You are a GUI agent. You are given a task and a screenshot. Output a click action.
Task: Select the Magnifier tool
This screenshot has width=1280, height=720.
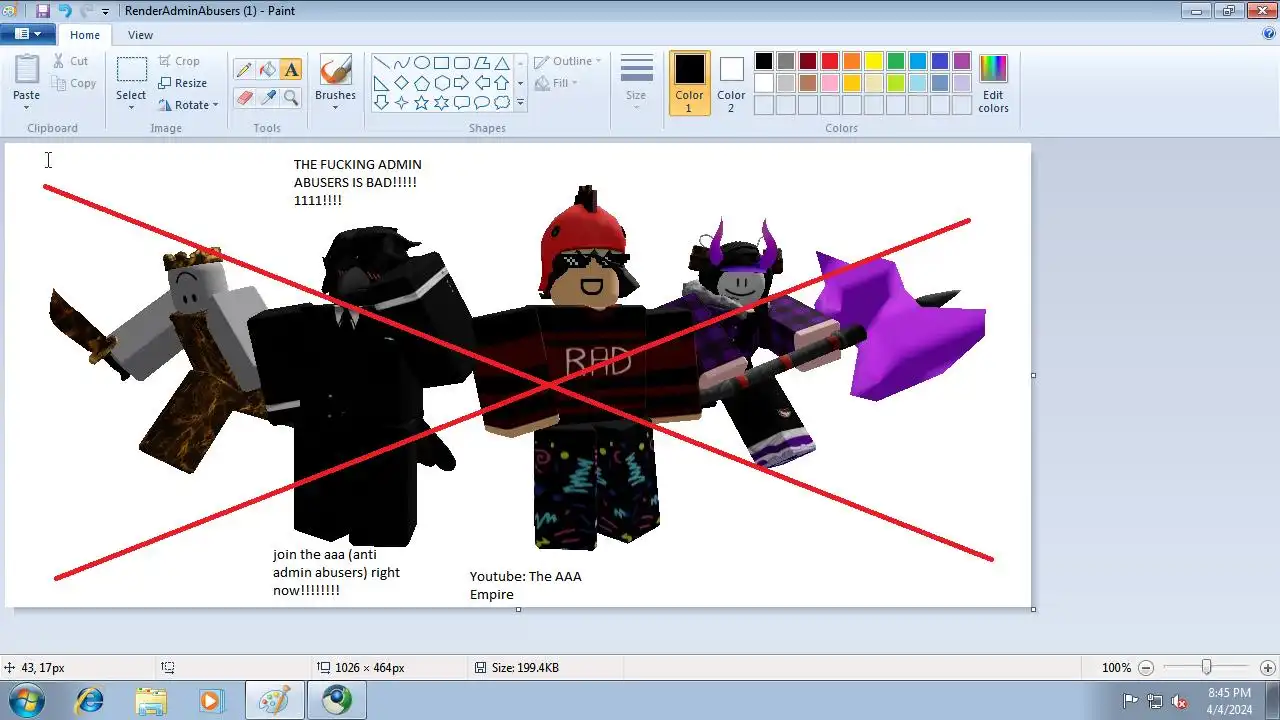click(291, 97)
